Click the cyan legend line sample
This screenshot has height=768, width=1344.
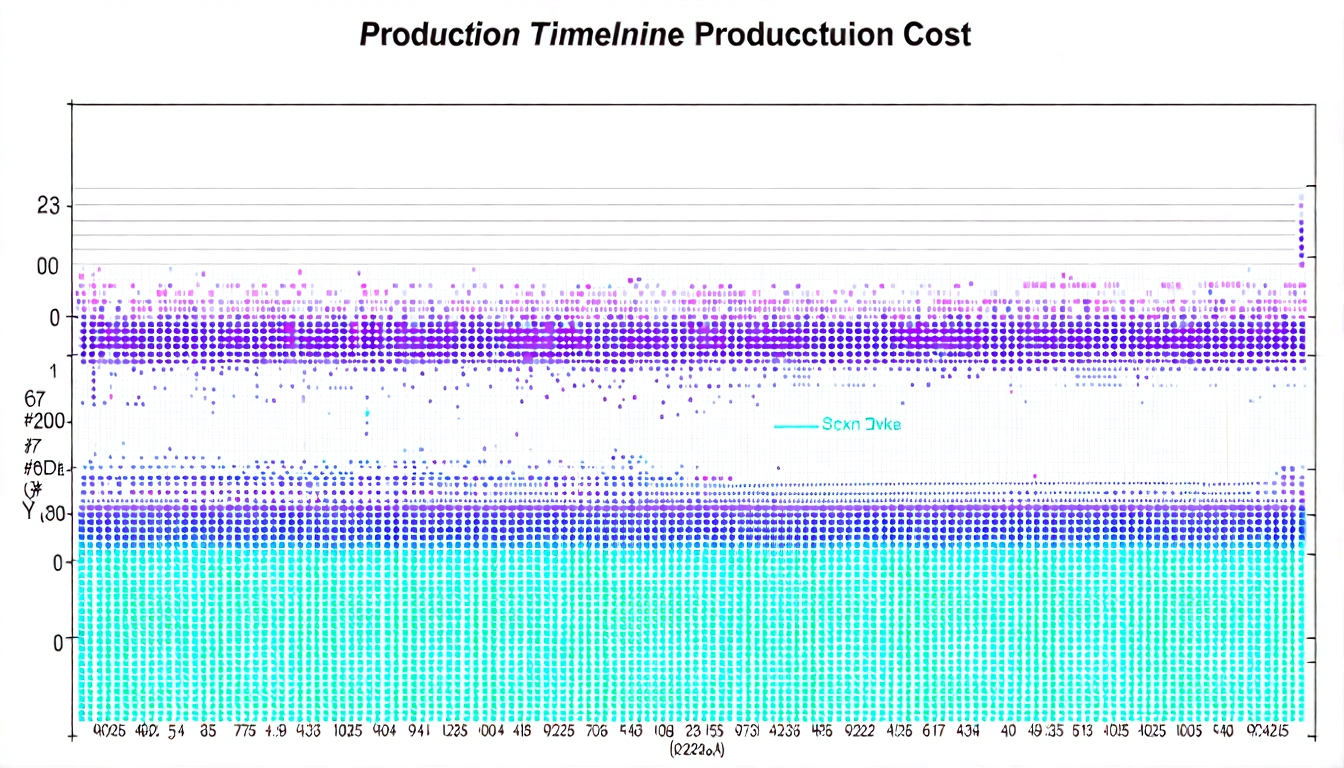point(796,425)
